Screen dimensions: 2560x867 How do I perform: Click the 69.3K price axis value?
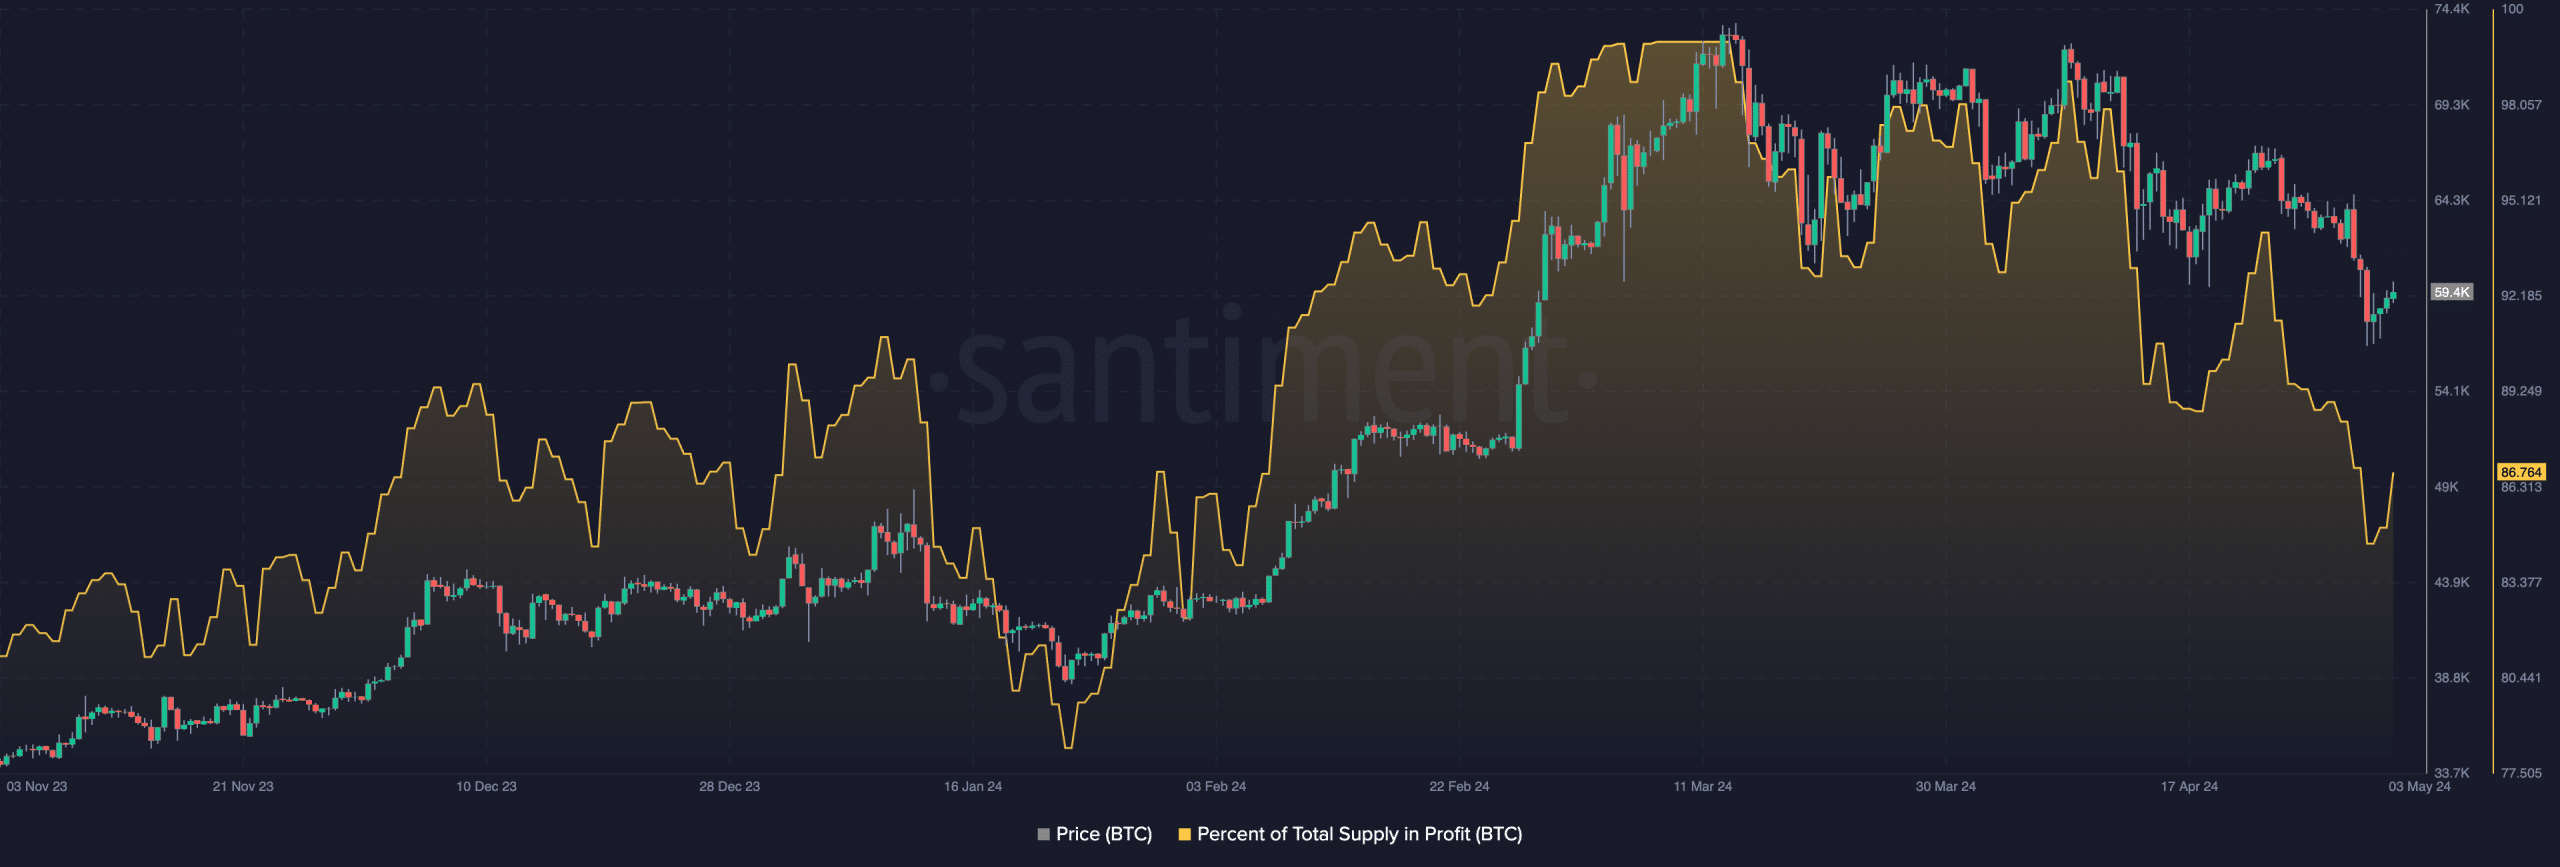[x=2452, y=105]
